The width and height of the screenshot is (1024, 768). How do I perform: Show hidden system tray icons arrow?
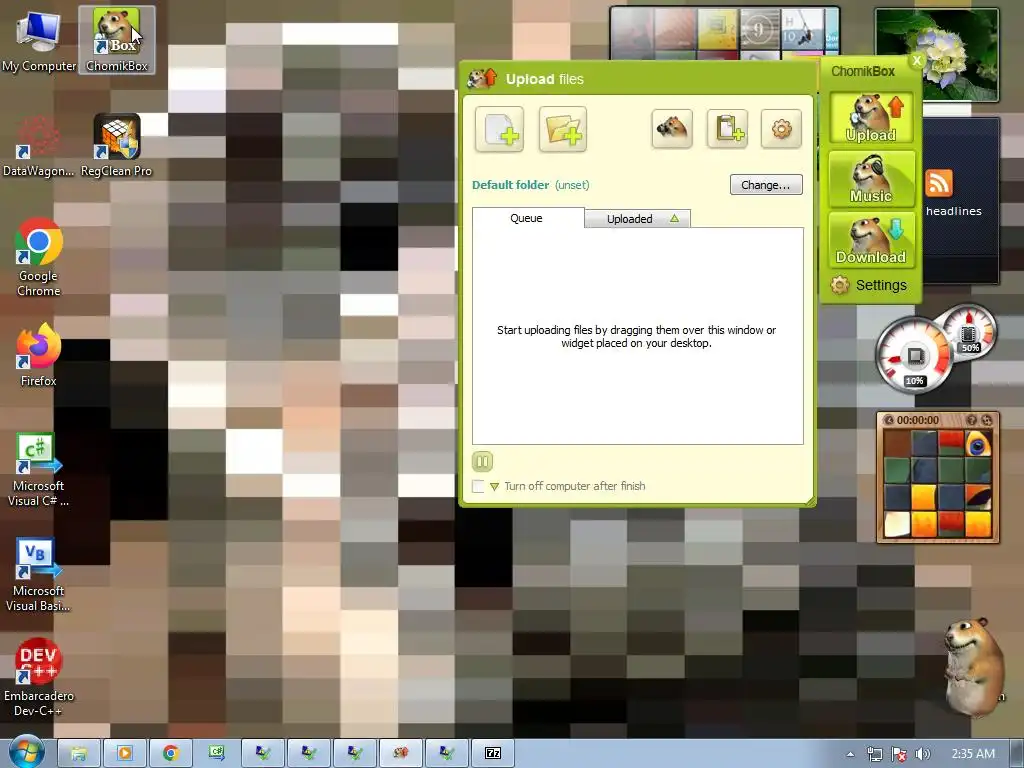850,754
